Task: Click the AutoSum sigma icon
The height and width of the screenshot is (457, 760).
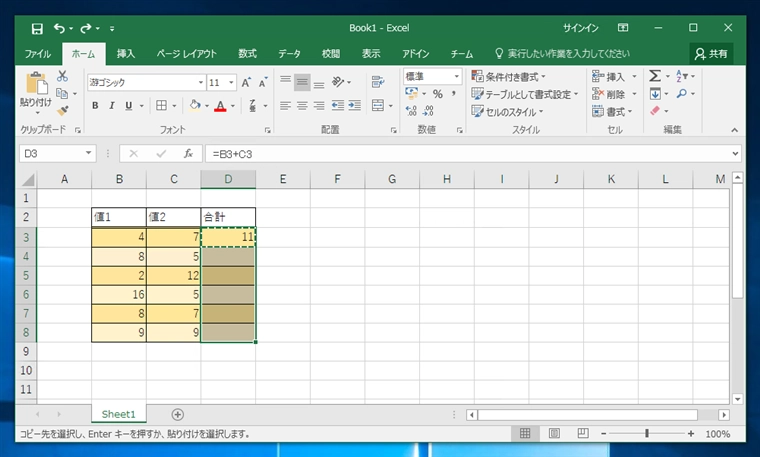Action: point(655,76)
